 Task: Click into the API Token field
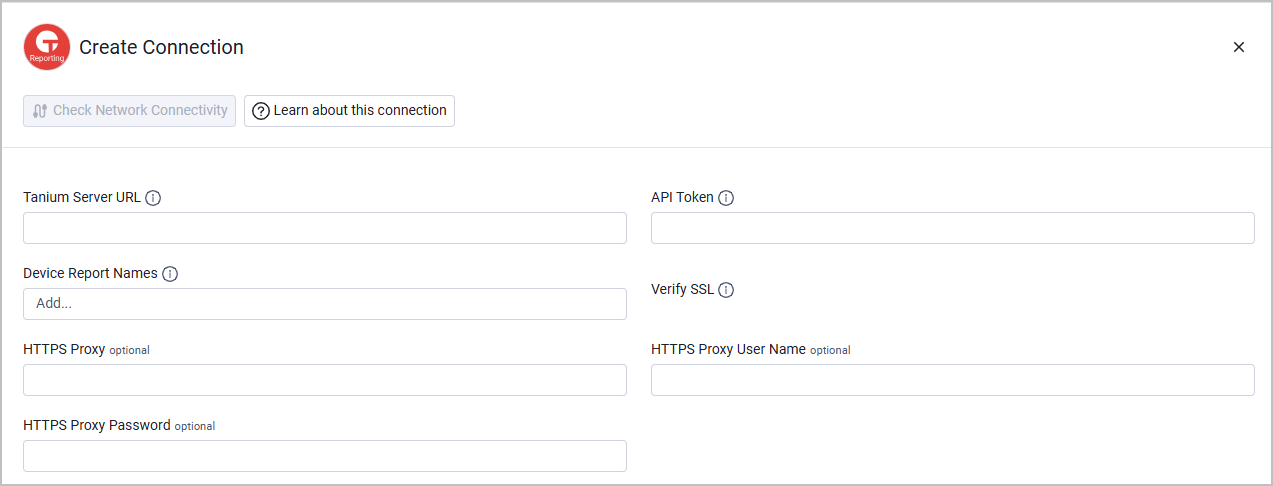pyautogui.click(x=953, y=228)
